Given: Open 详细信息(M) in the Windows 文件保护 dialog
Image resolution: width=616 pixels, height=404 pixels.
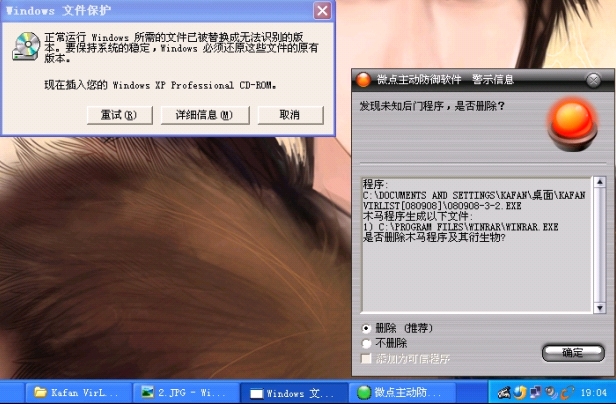Looking at the screenshot, I should pos(205,115).
